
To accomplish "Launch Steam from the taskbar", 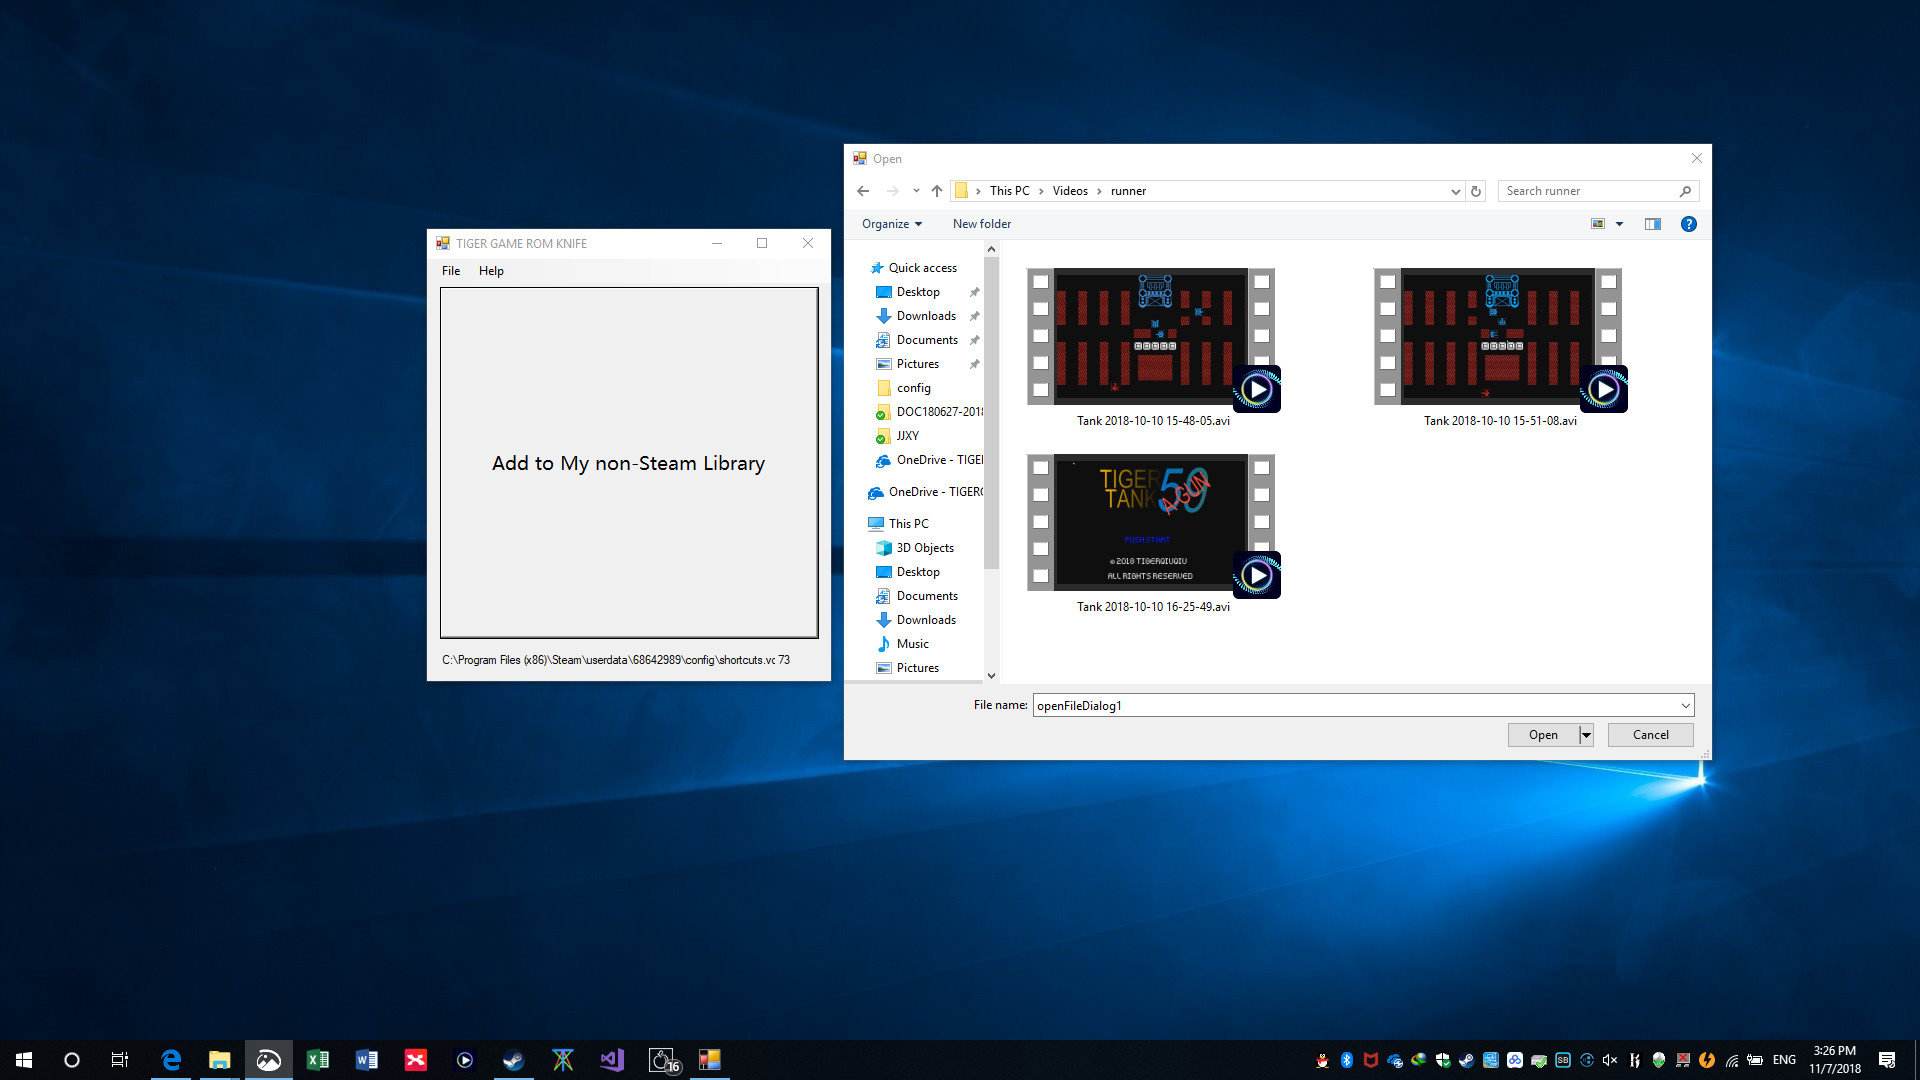I will click(x=513, y=1059).
